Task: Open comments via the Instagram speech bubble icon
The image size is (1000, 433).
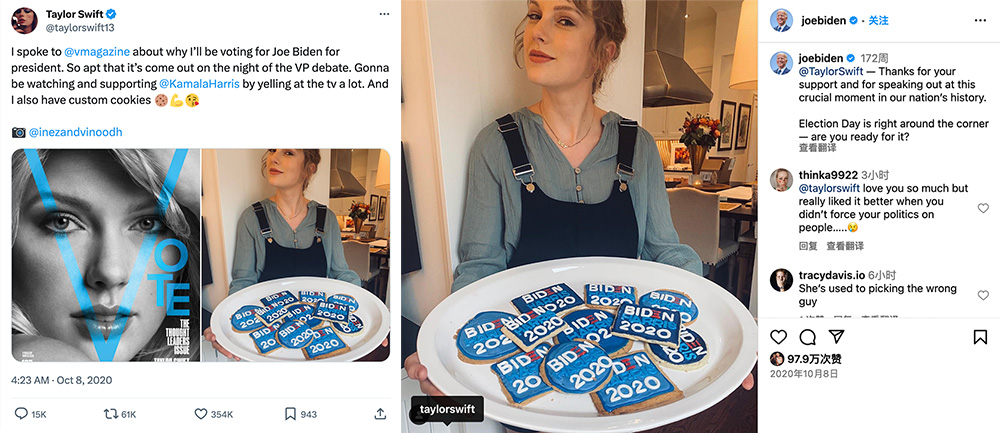Action: (x=808, y=337)
